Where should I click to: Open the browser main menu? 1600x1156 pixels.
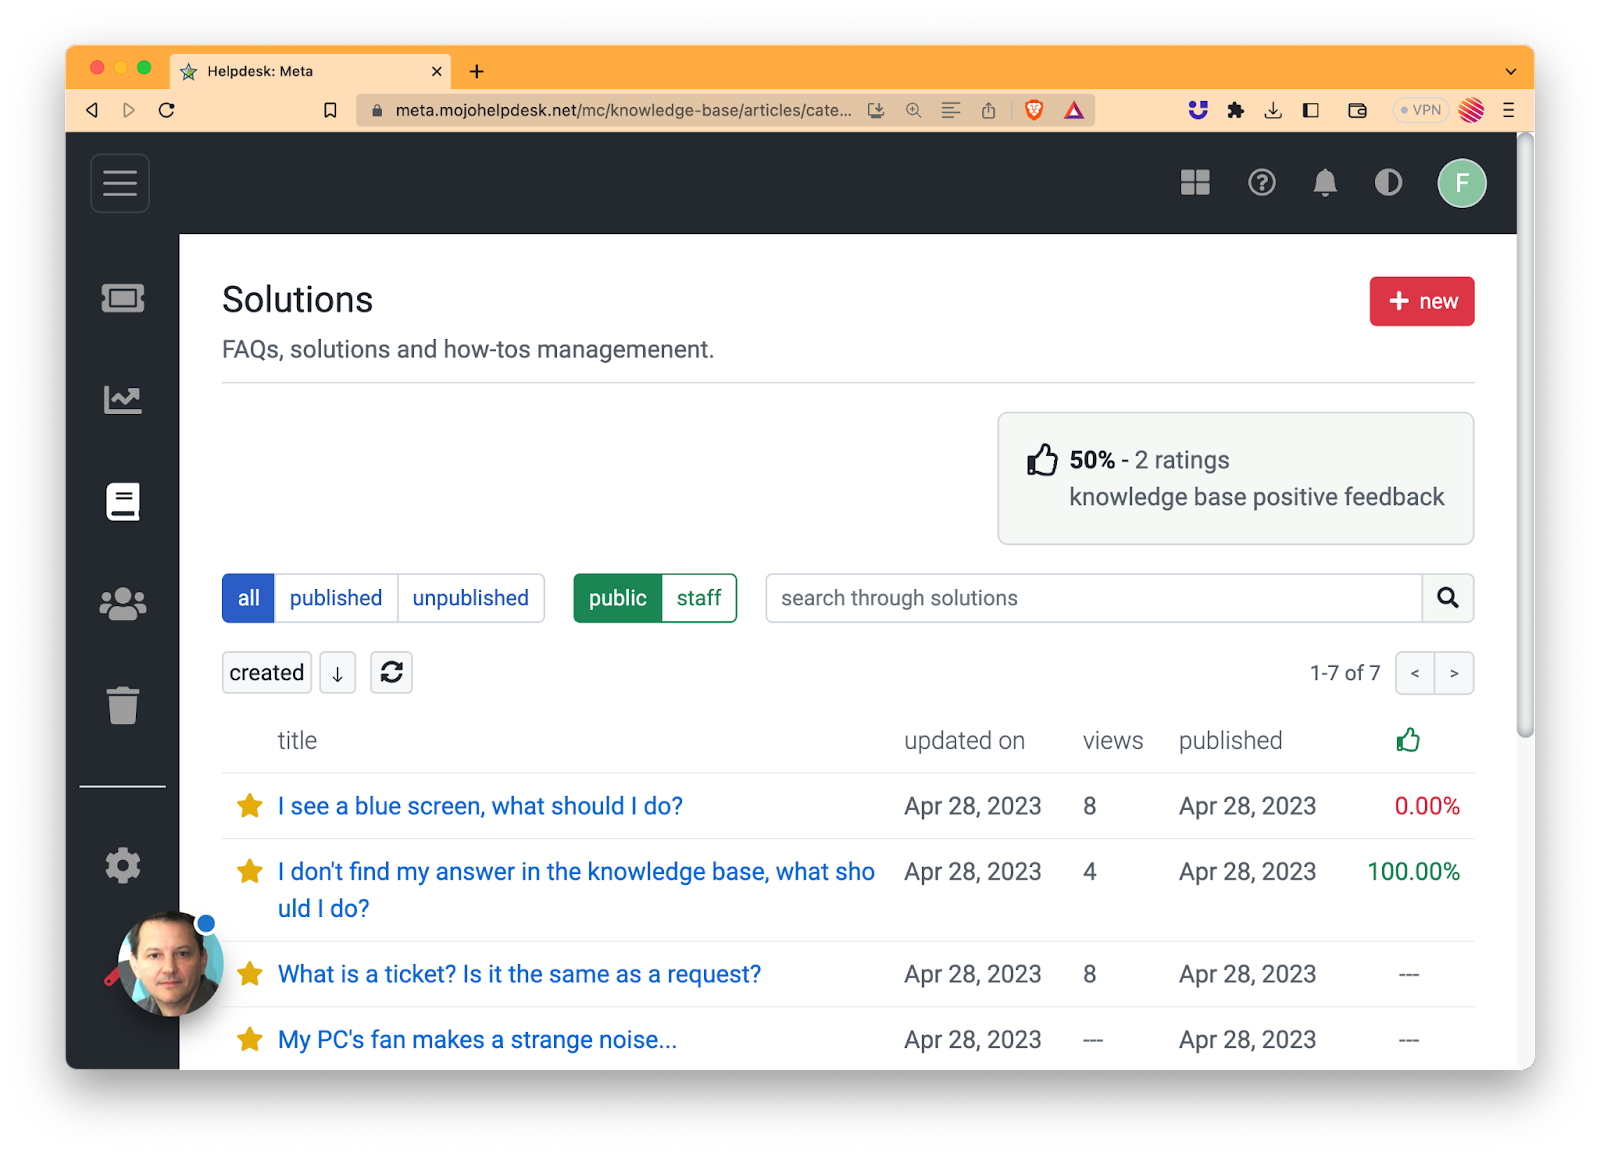tap(1509, 110)
